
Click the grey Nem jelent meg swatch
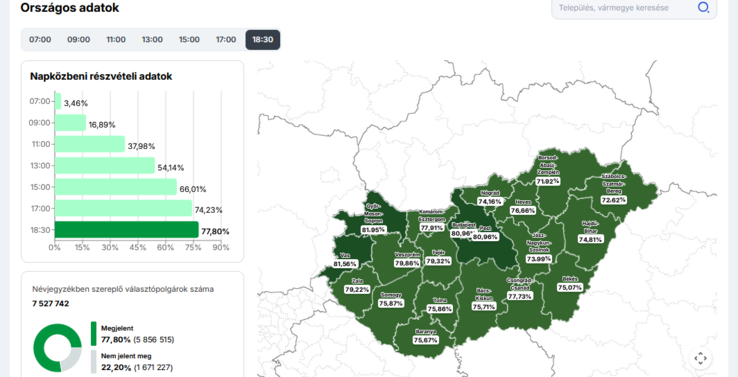pyautogui.click(x=94, y=361)
